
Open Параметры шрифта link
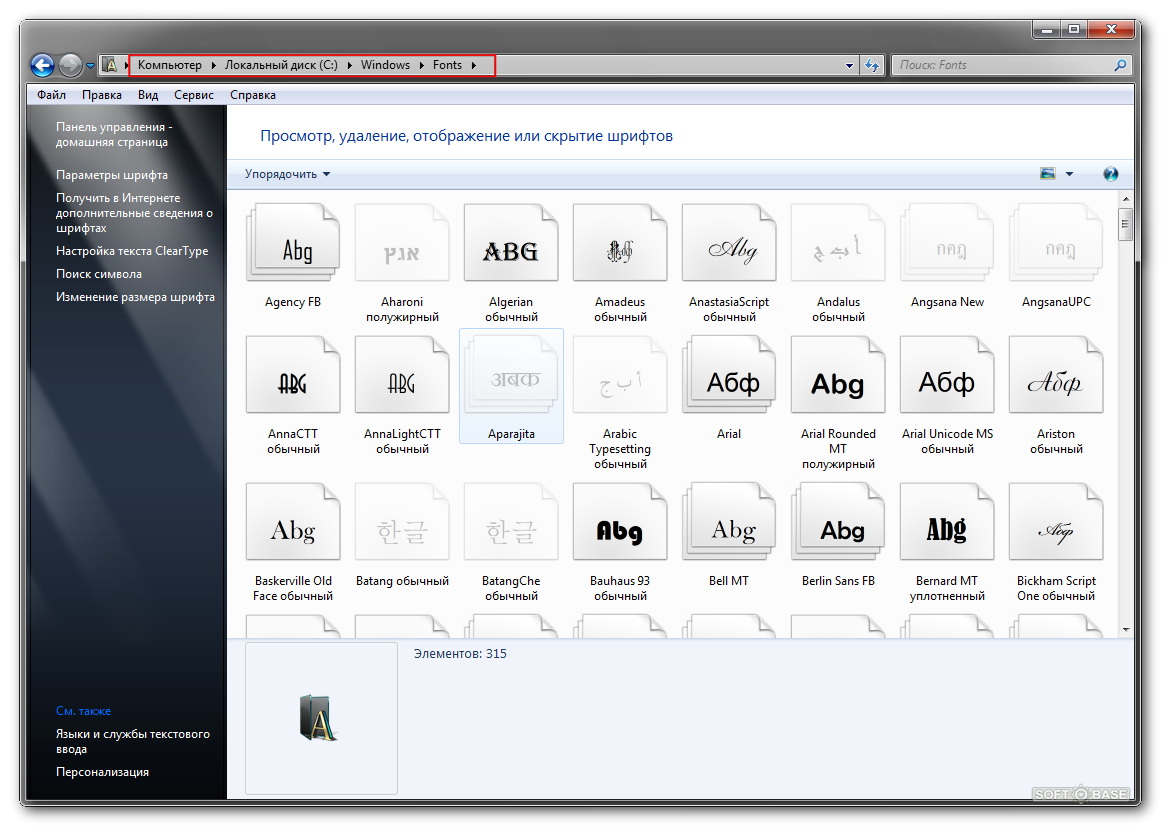[112, 175]
